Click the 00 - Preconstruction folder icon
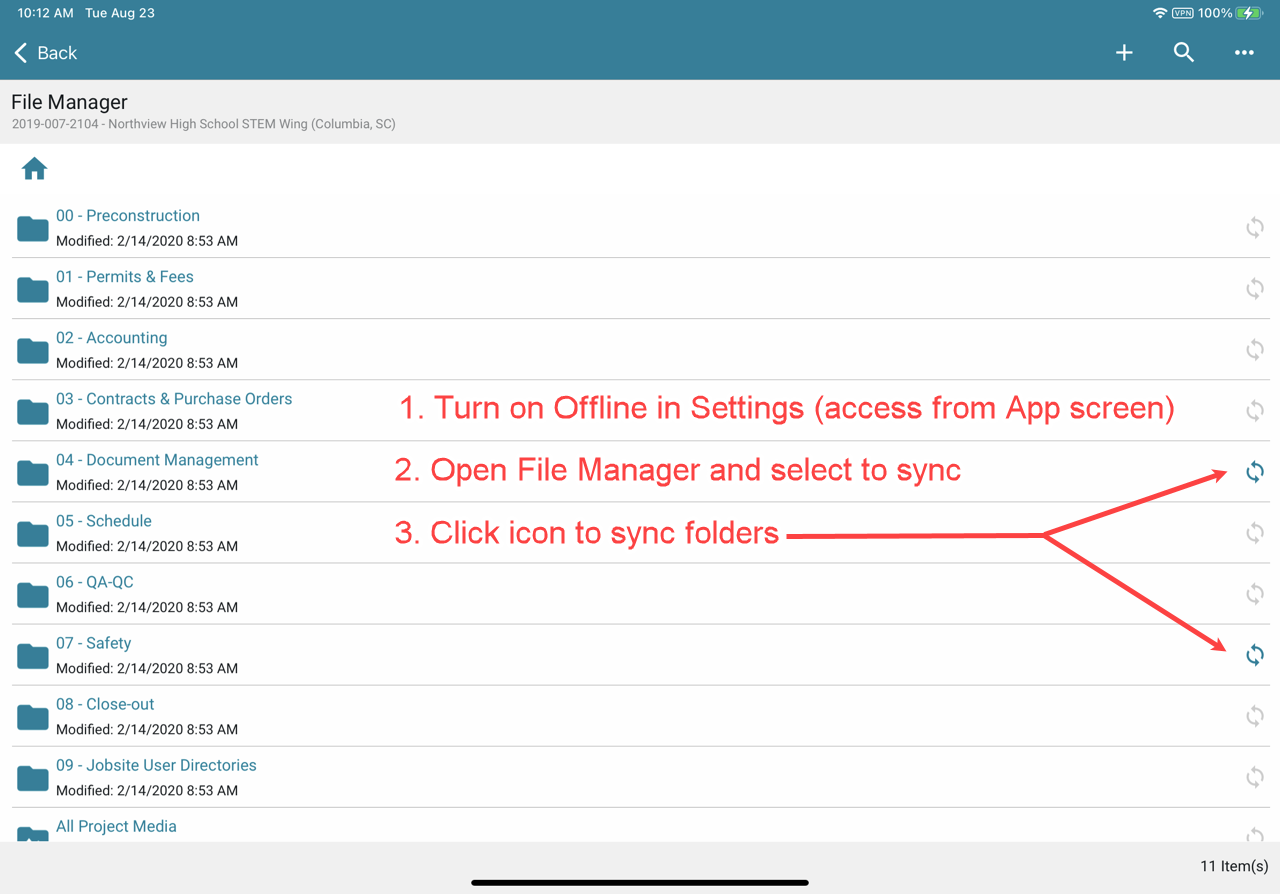 [x=33, y=229]
